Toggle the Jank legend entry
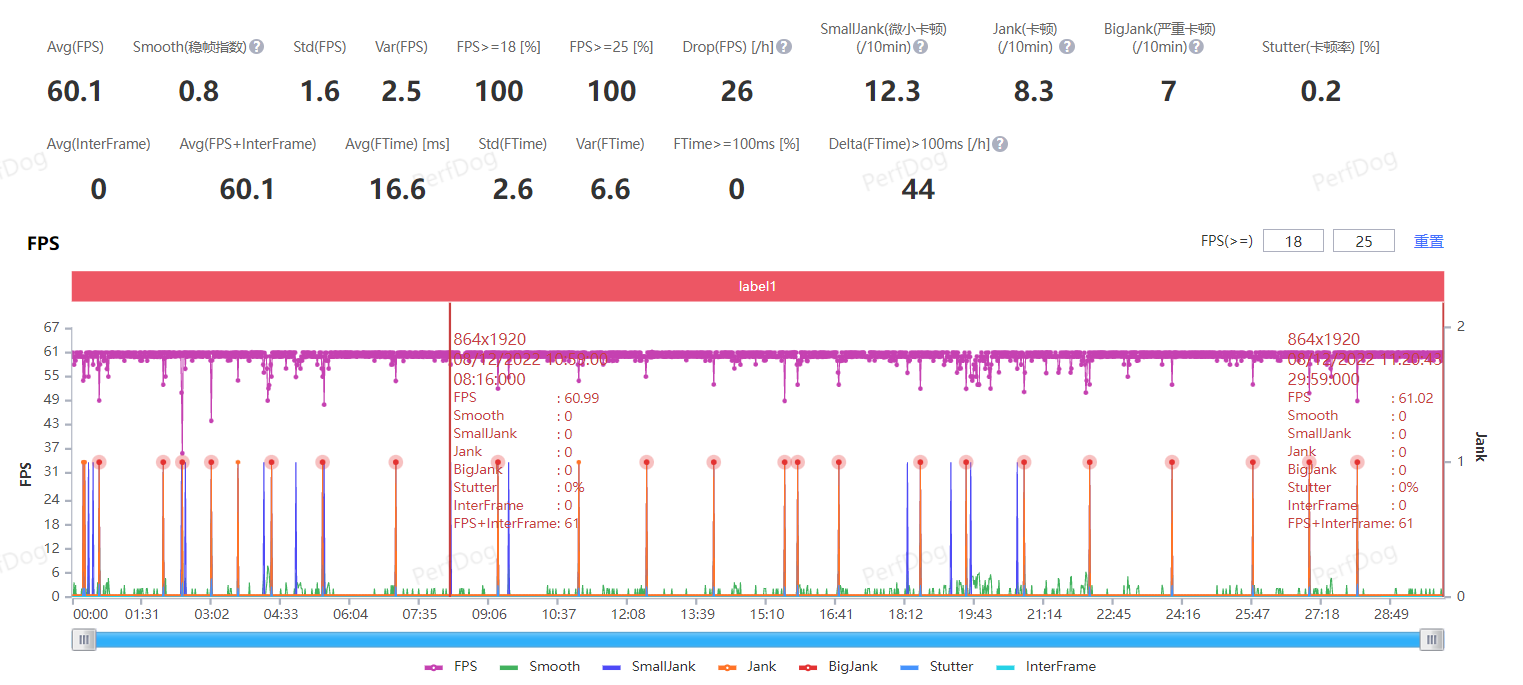 (748, 667)
